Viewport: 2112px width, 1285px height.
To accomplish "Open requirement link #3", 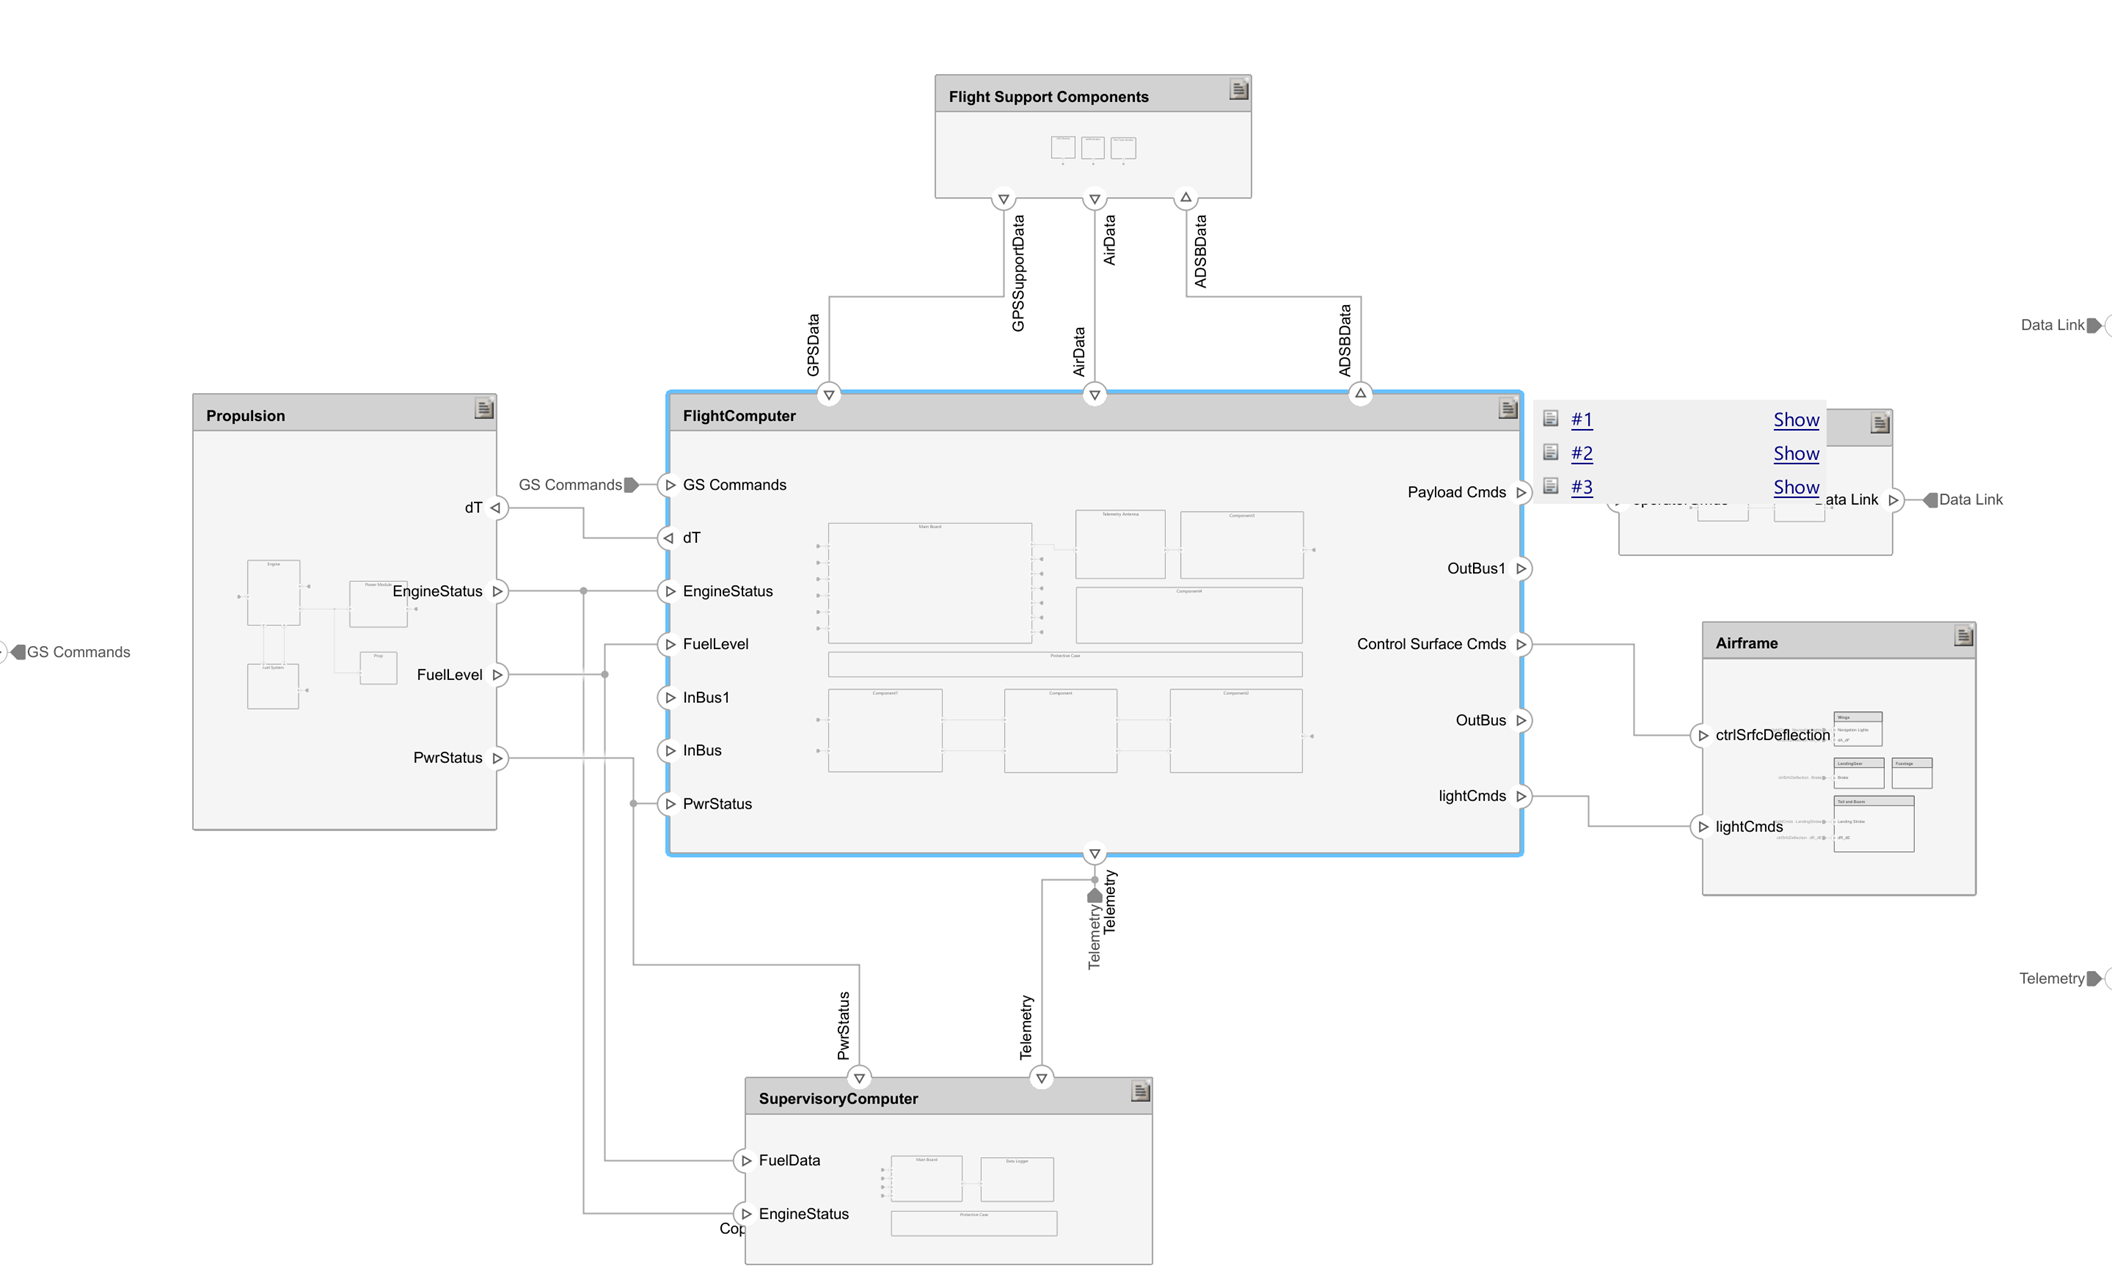I will coord(1582,487).
